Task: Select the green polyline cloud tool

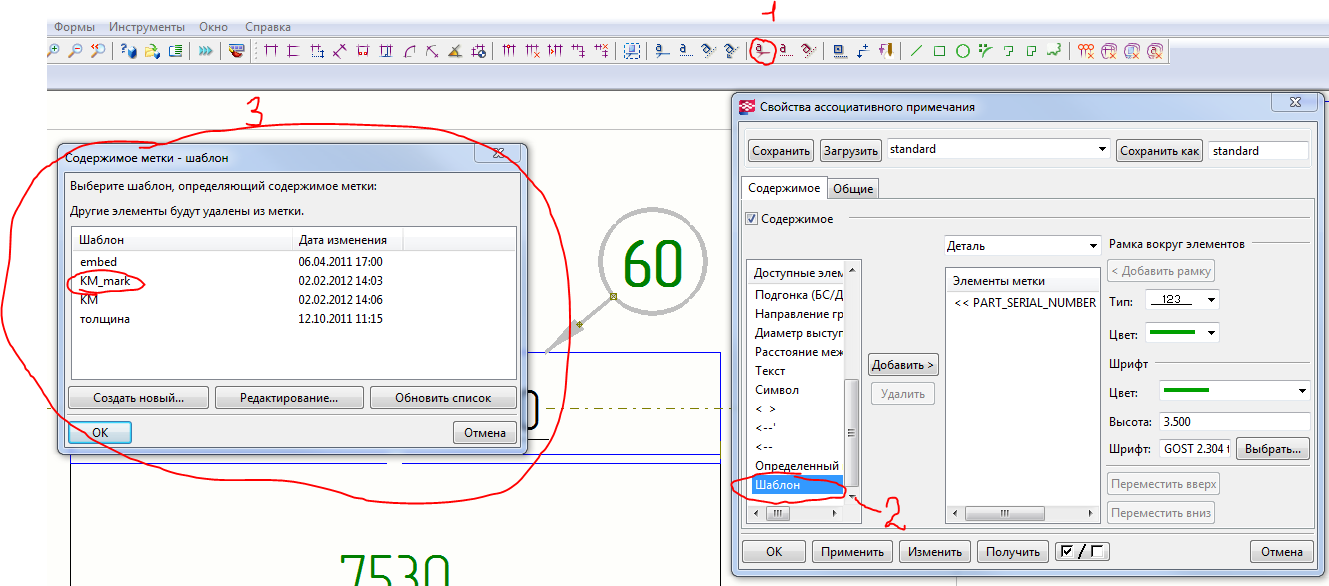Action: pyautogui.click(x=1053, y=50)
